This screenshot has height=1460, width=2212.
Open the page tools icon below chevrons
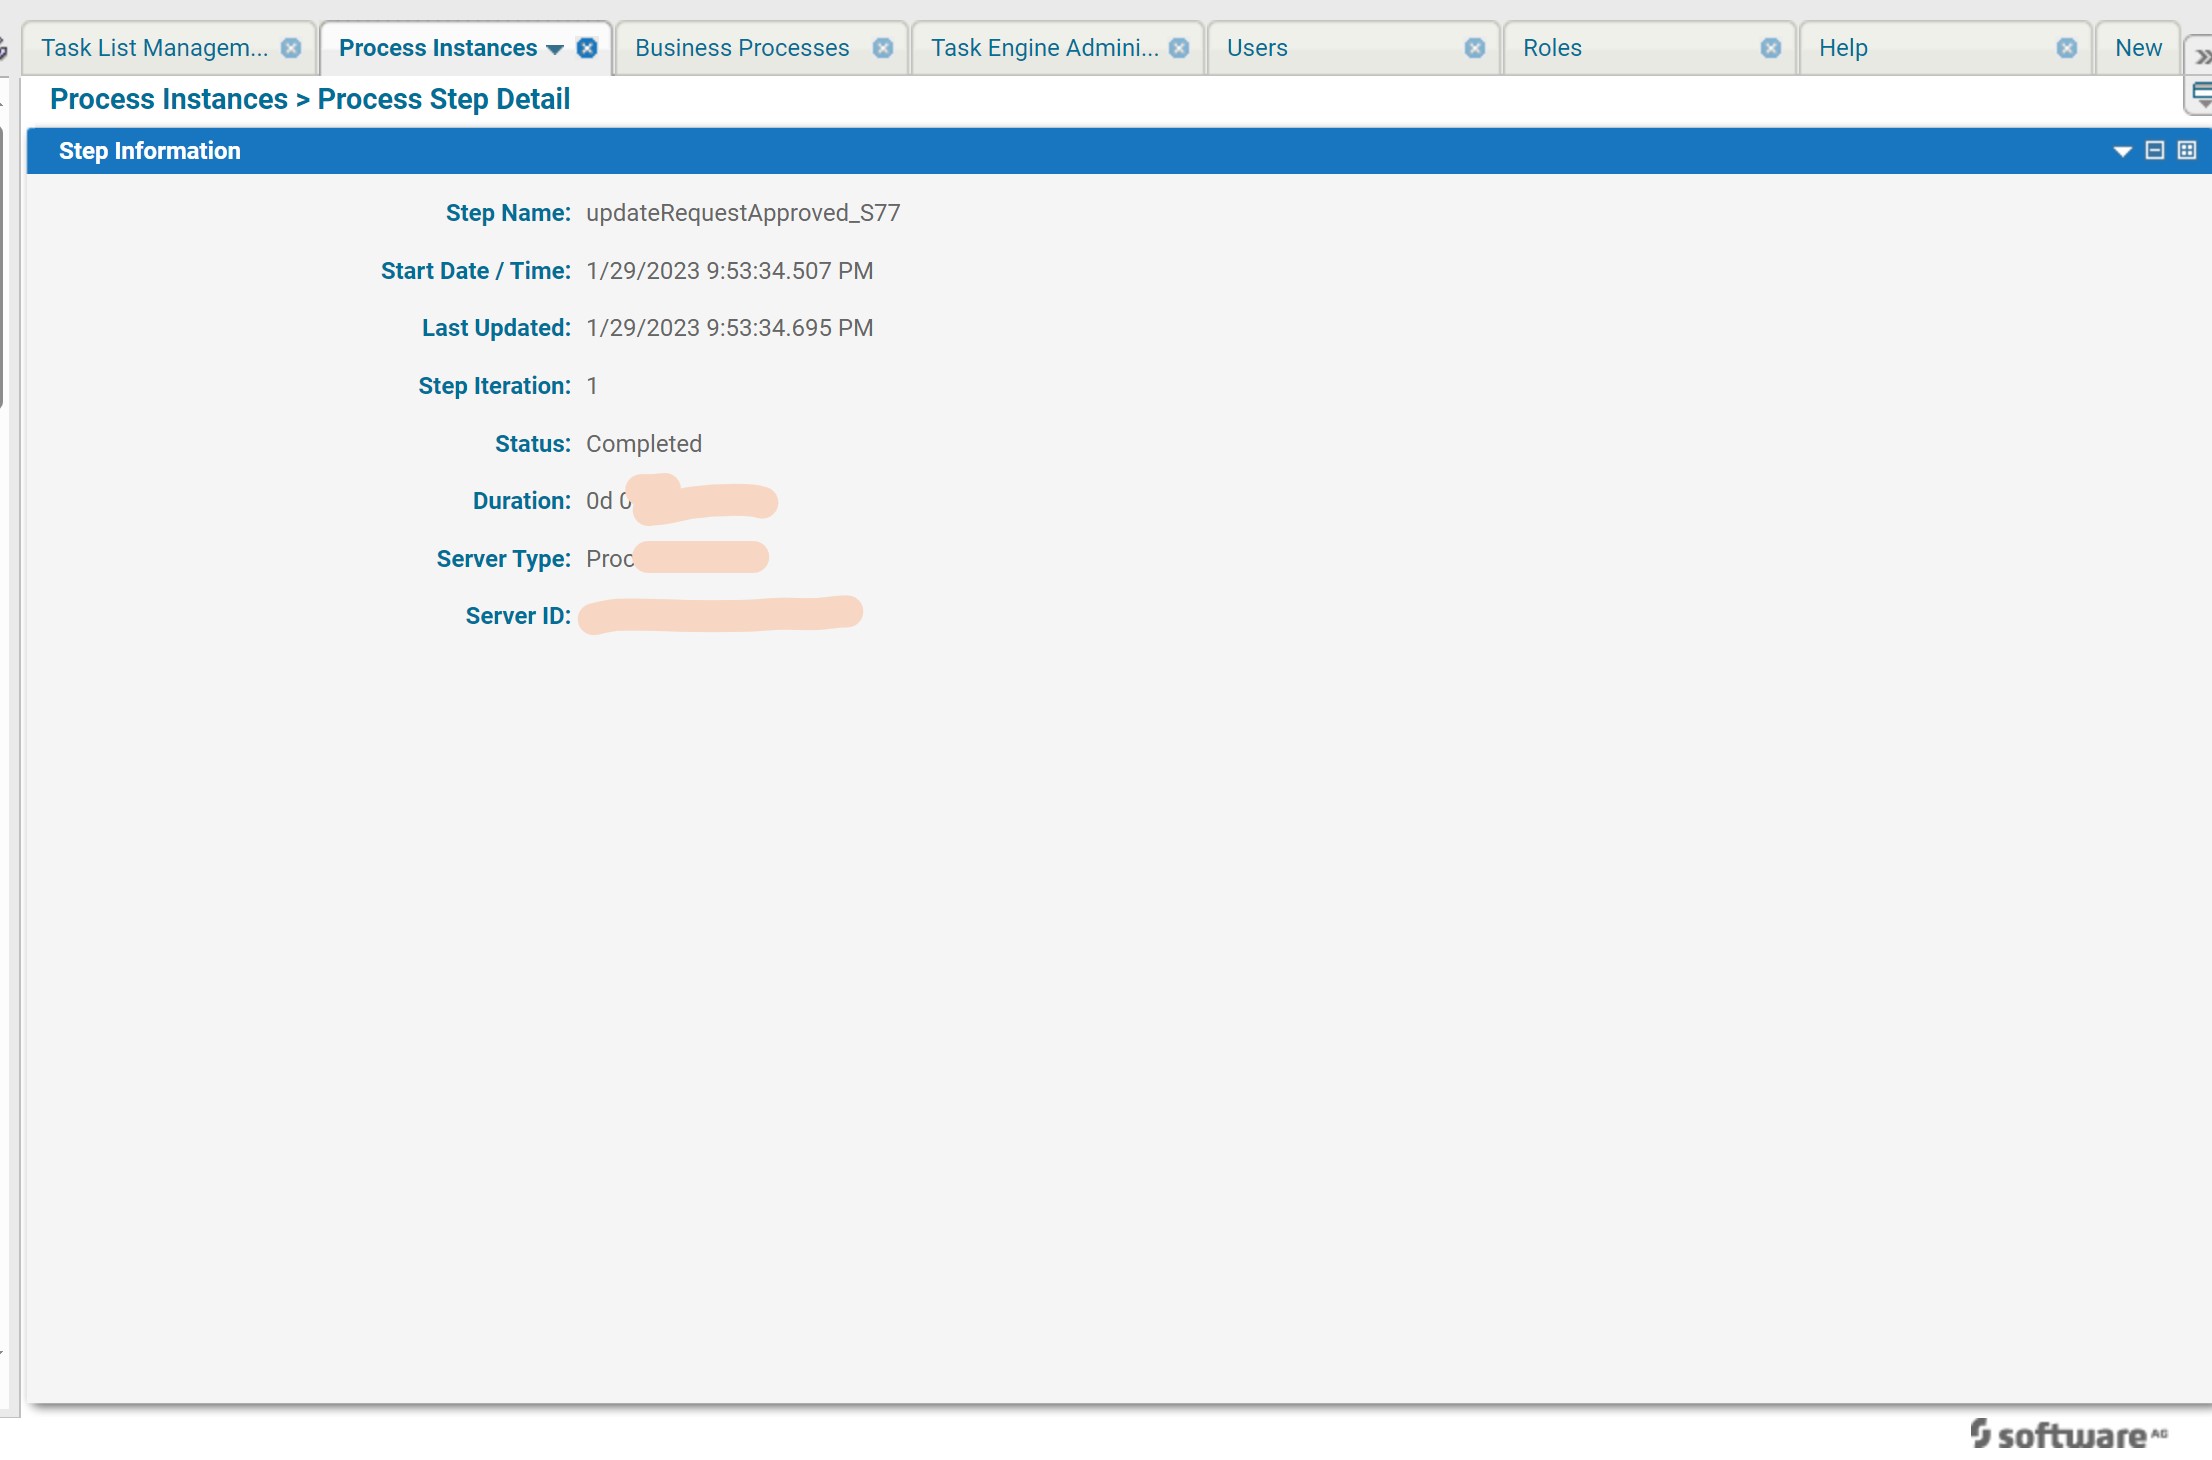point(2201,95)
